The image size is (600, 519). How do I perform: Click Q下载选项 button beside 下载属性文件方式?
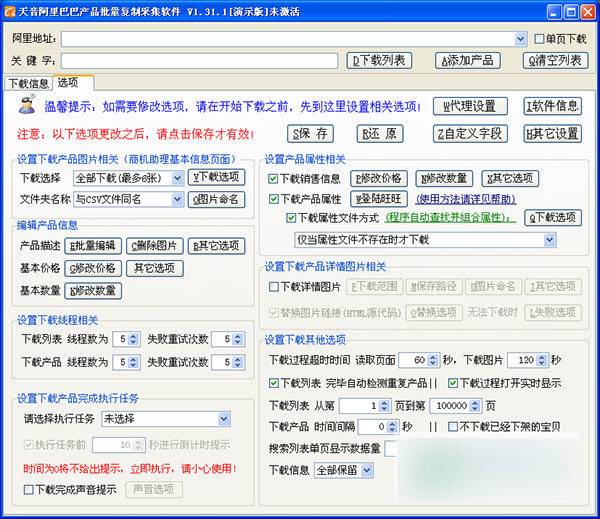coord(553,218)
